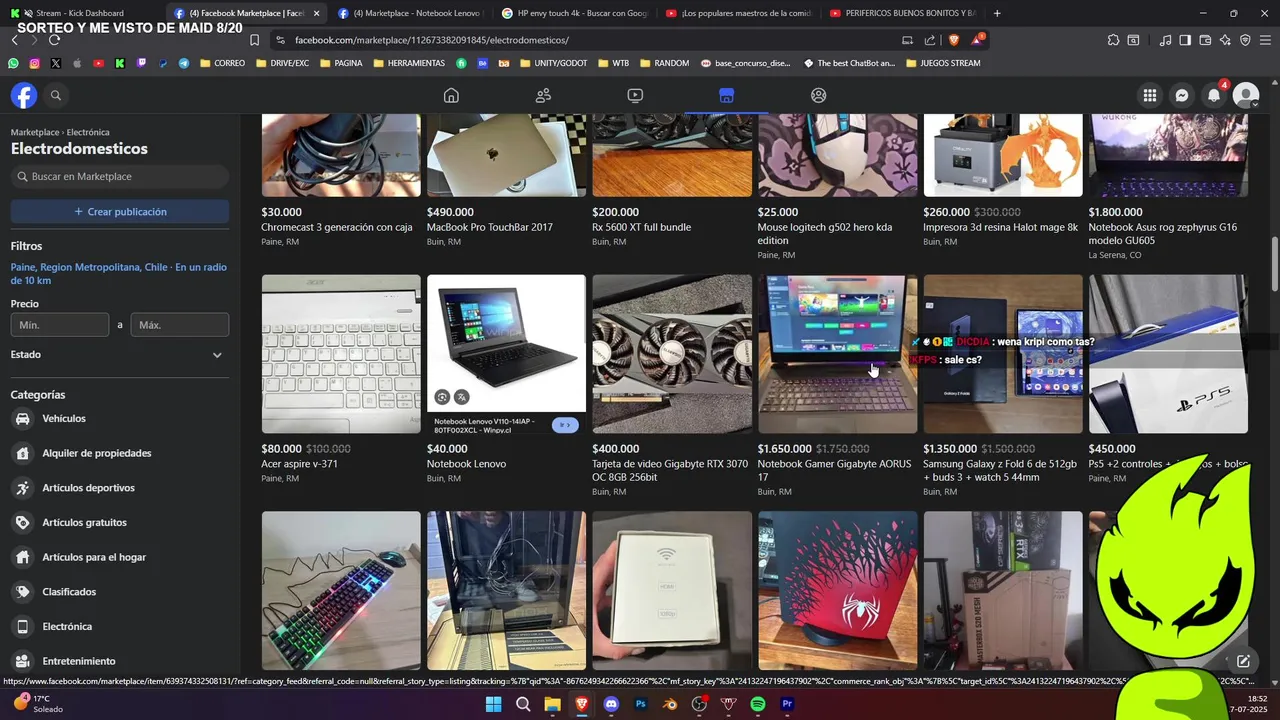This screenshot has height=720, width=1280.
Task: Go to Facebook home icon in top nav
Action: point(451,95)
